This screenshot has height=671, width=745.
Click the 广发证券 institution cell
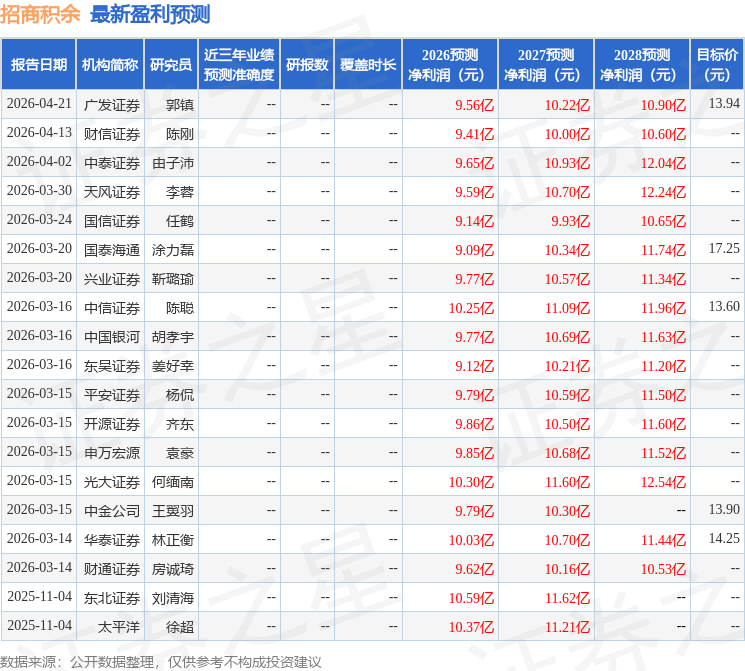coord(112,105)
